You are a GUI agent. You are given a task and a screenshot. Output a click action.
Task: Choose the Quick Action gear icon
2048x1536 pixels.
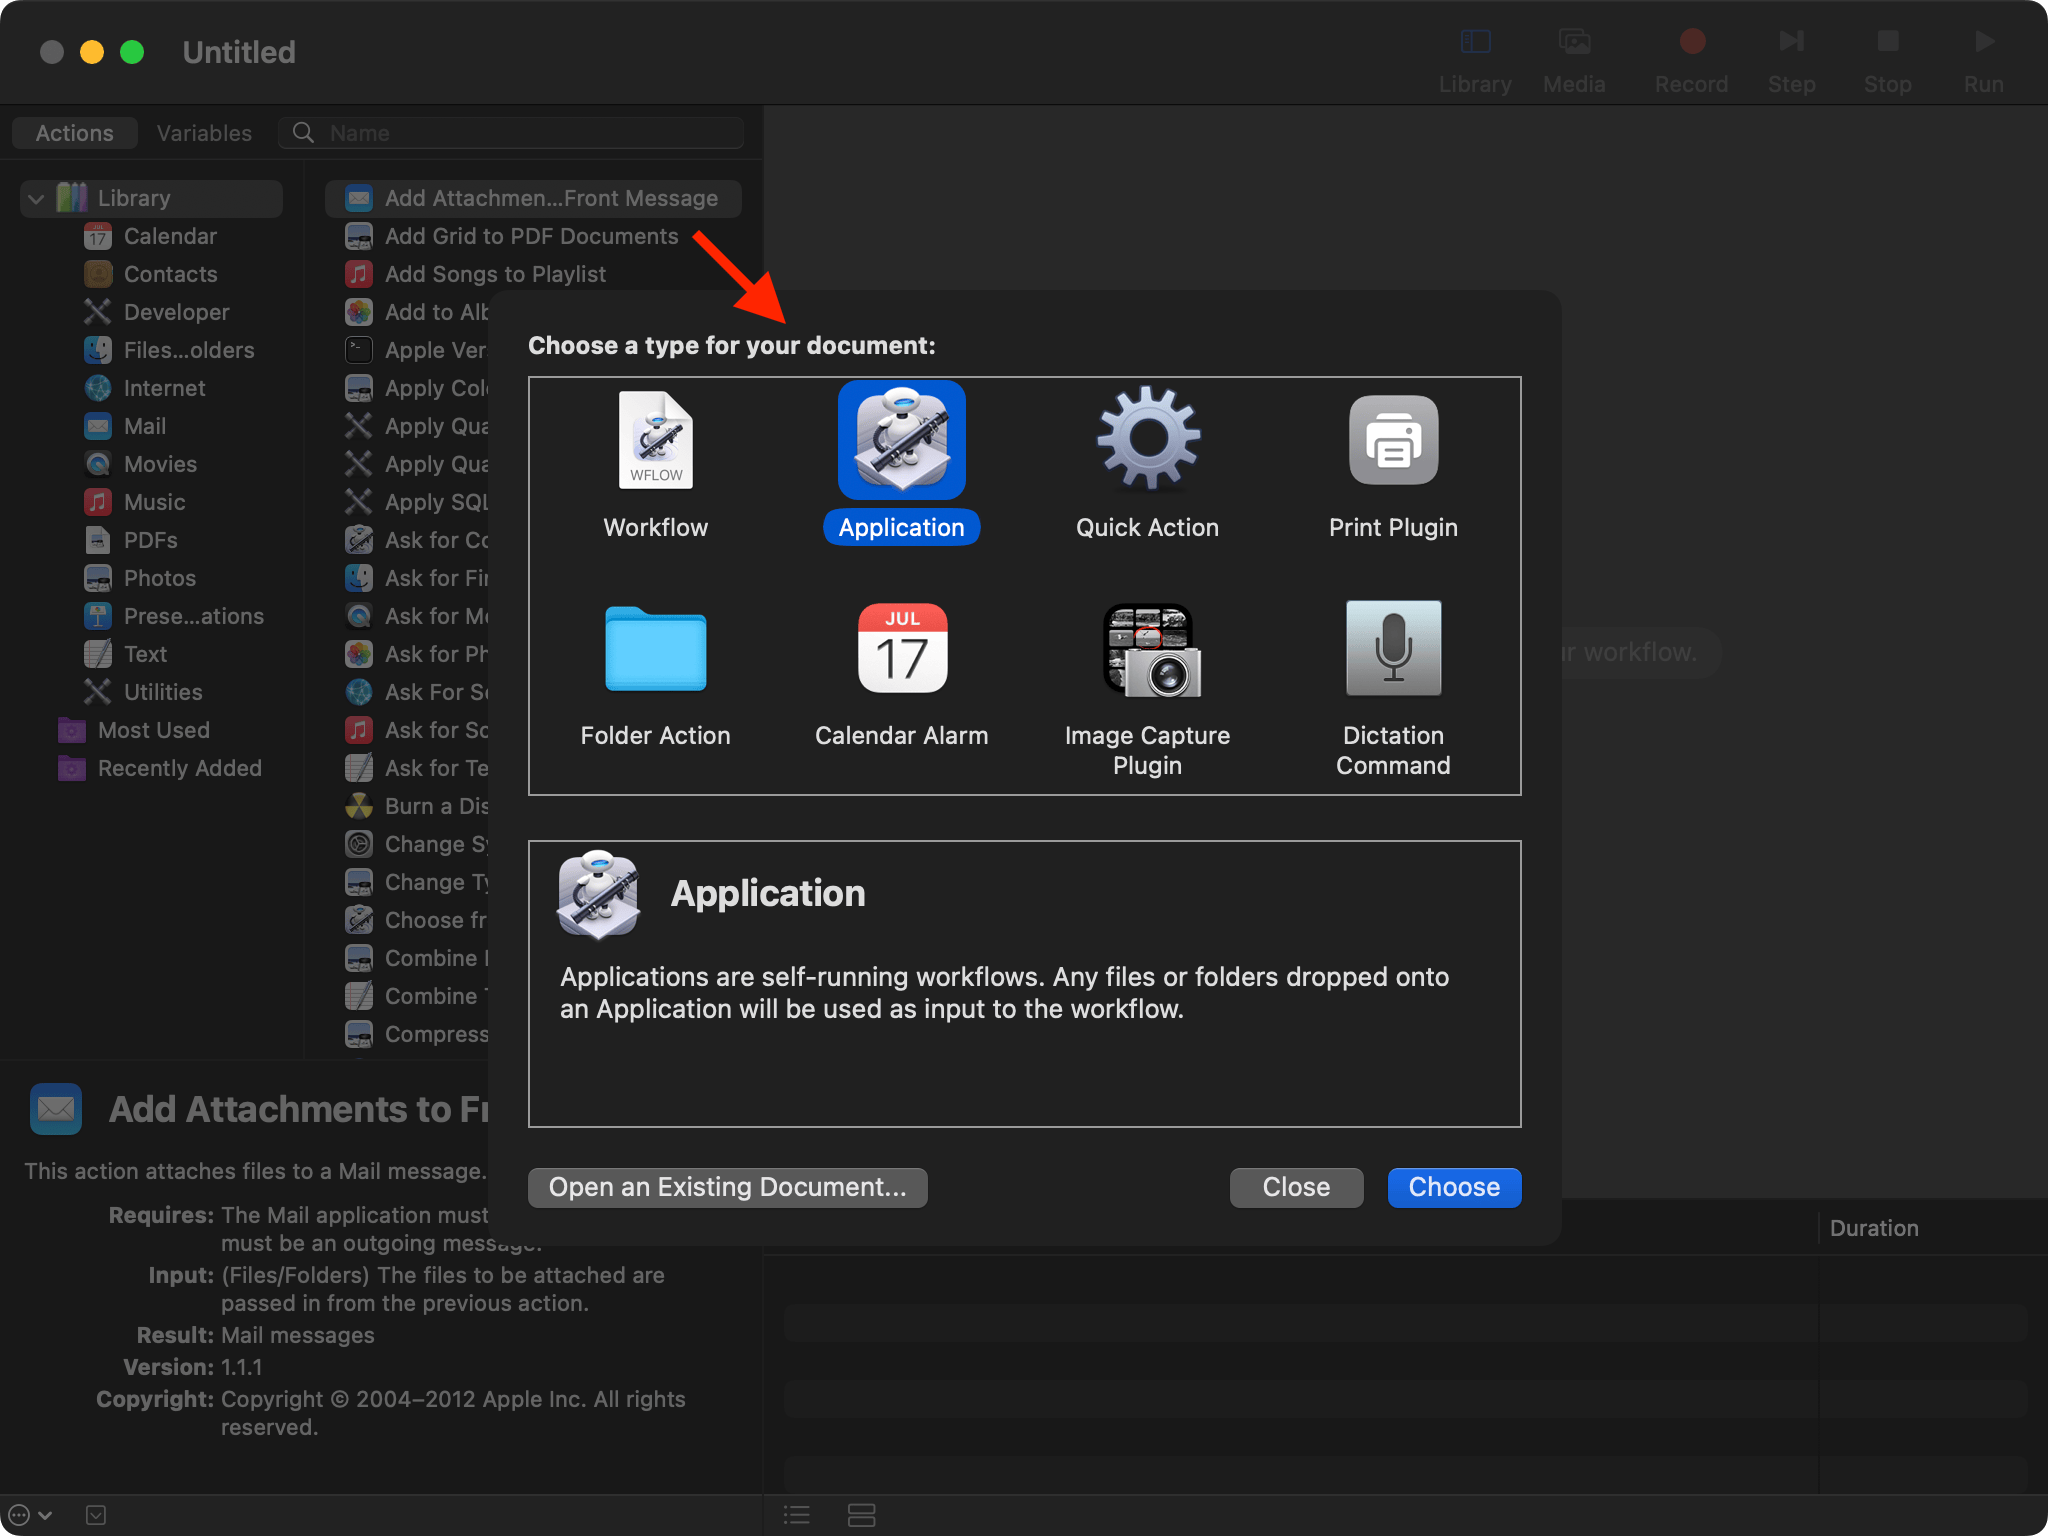pyautogui.click(x=1148, y=439)
